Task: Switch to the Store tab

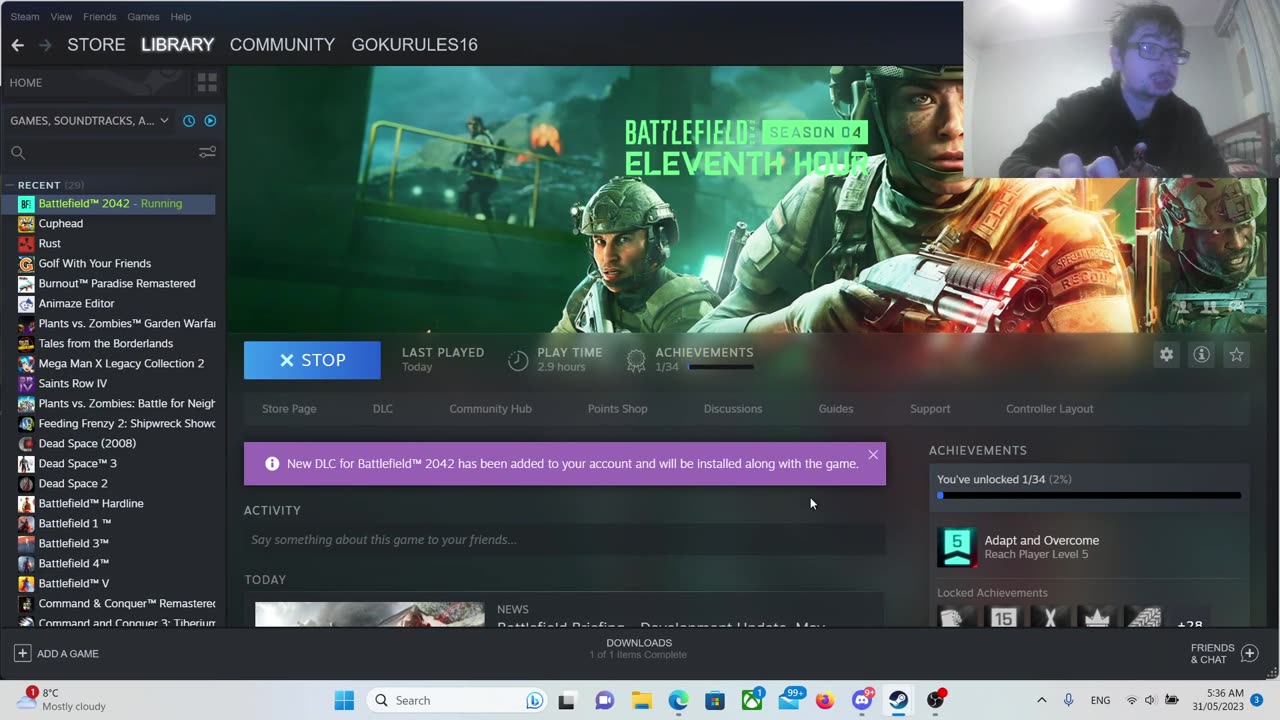Action: tap(96, 45)
